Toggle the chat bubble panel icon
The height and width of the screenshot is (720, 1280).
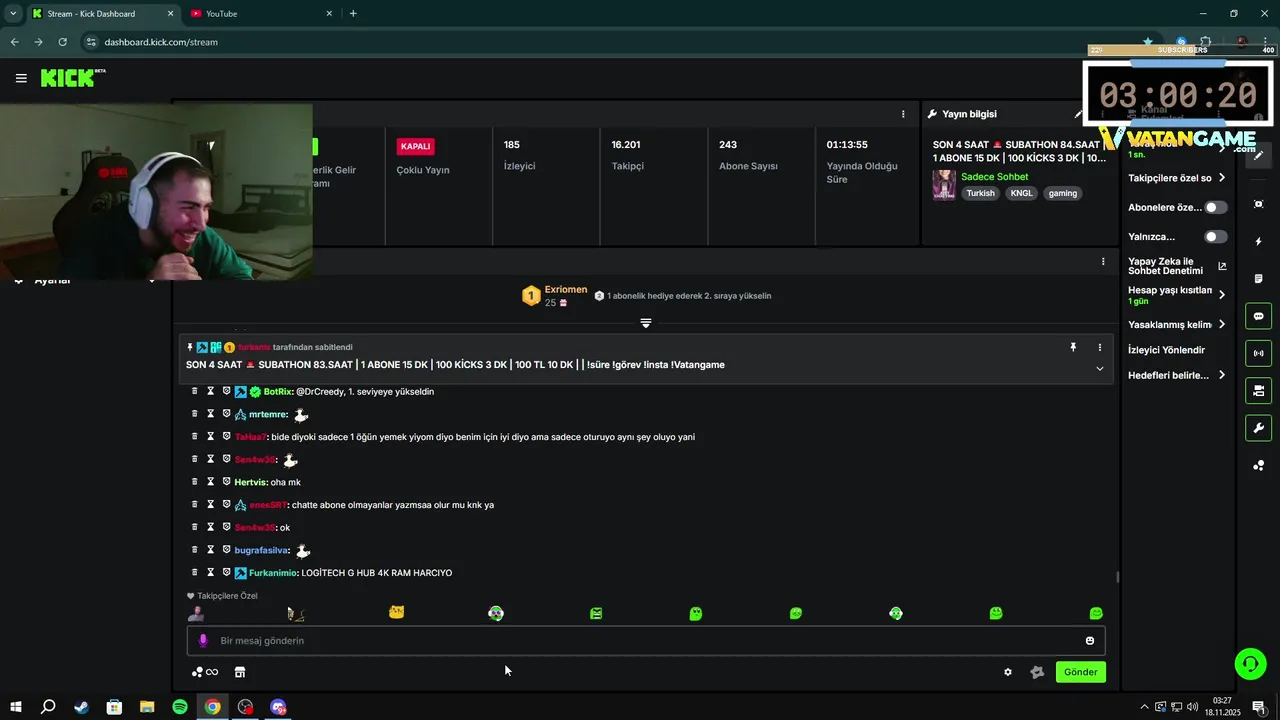pos(1258,316)
